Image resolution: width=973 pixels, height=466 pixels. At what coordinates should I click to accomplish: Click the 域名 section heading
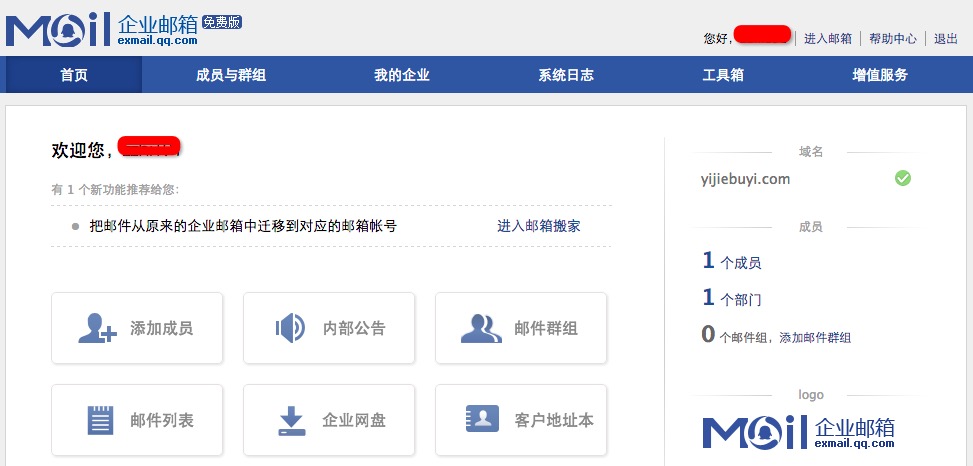[x=810, y=151]
